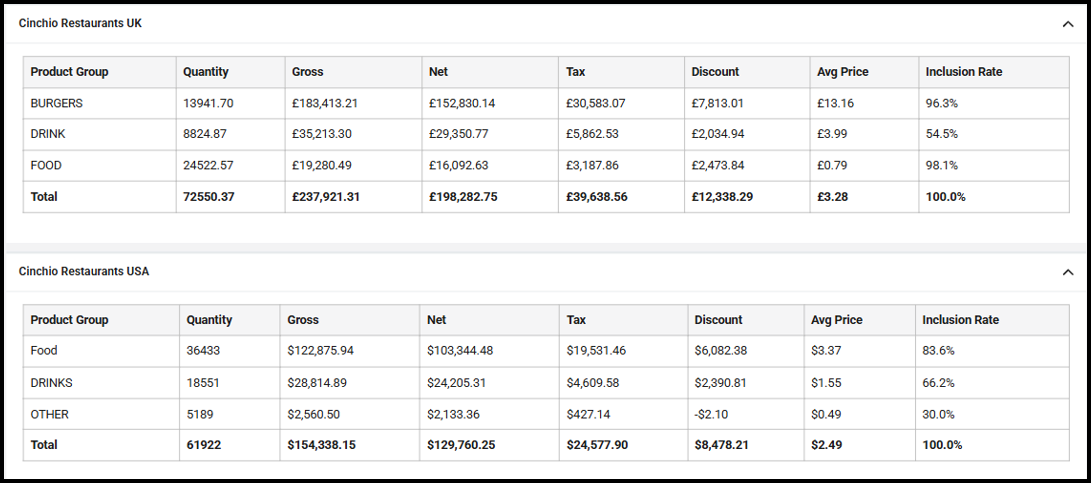Click the Cinchio Restaurants USA heading
Image resolution: width=1091 pixels, height=483 pixels.
coord(84,271)
